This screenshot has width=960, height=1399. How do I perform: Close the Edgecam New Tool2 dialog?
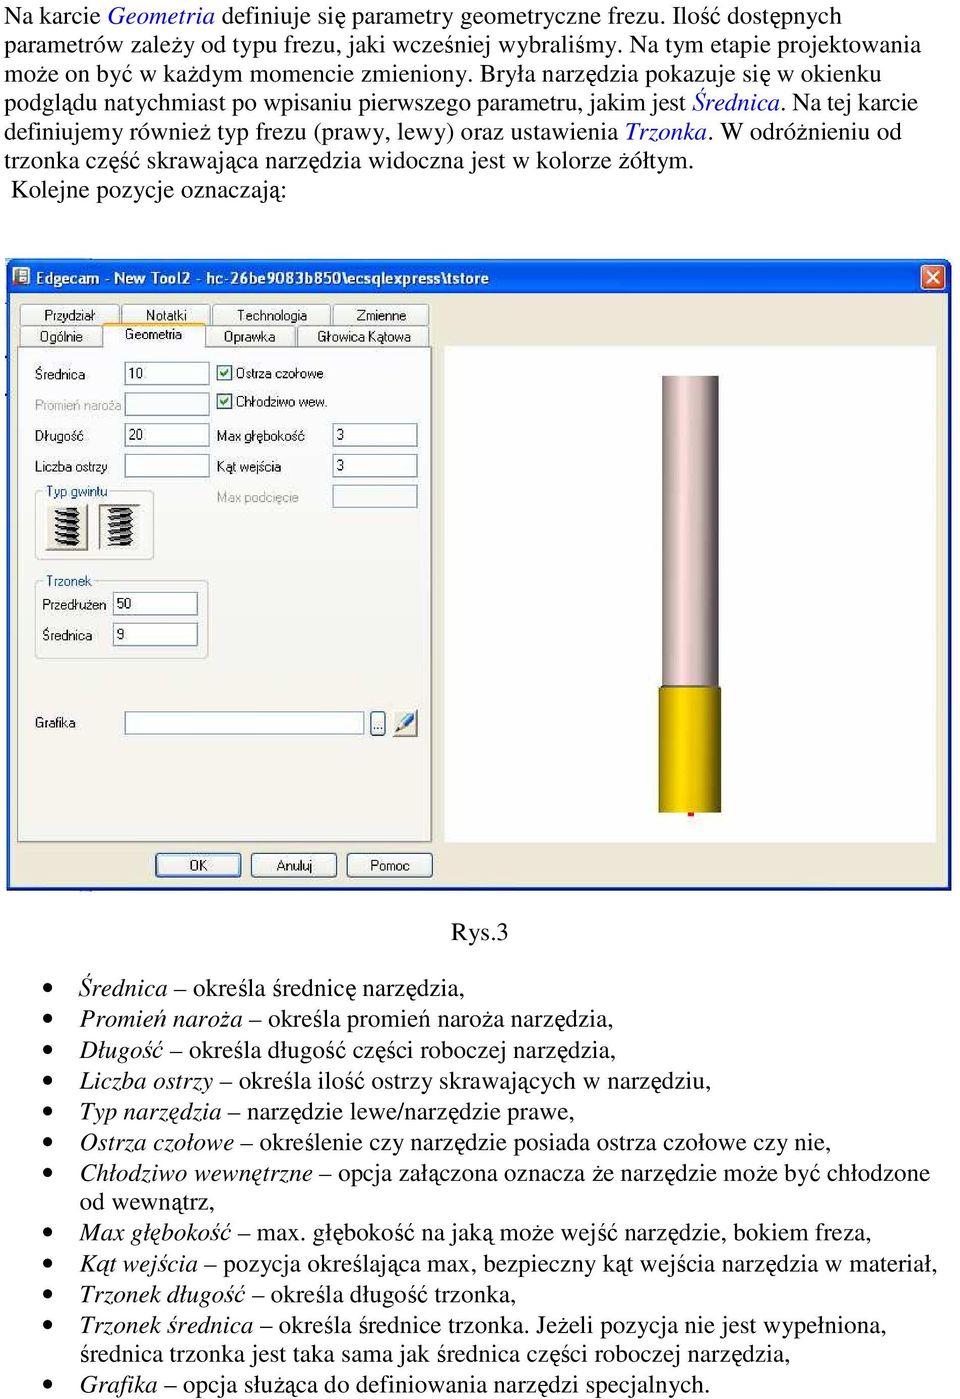932,277
